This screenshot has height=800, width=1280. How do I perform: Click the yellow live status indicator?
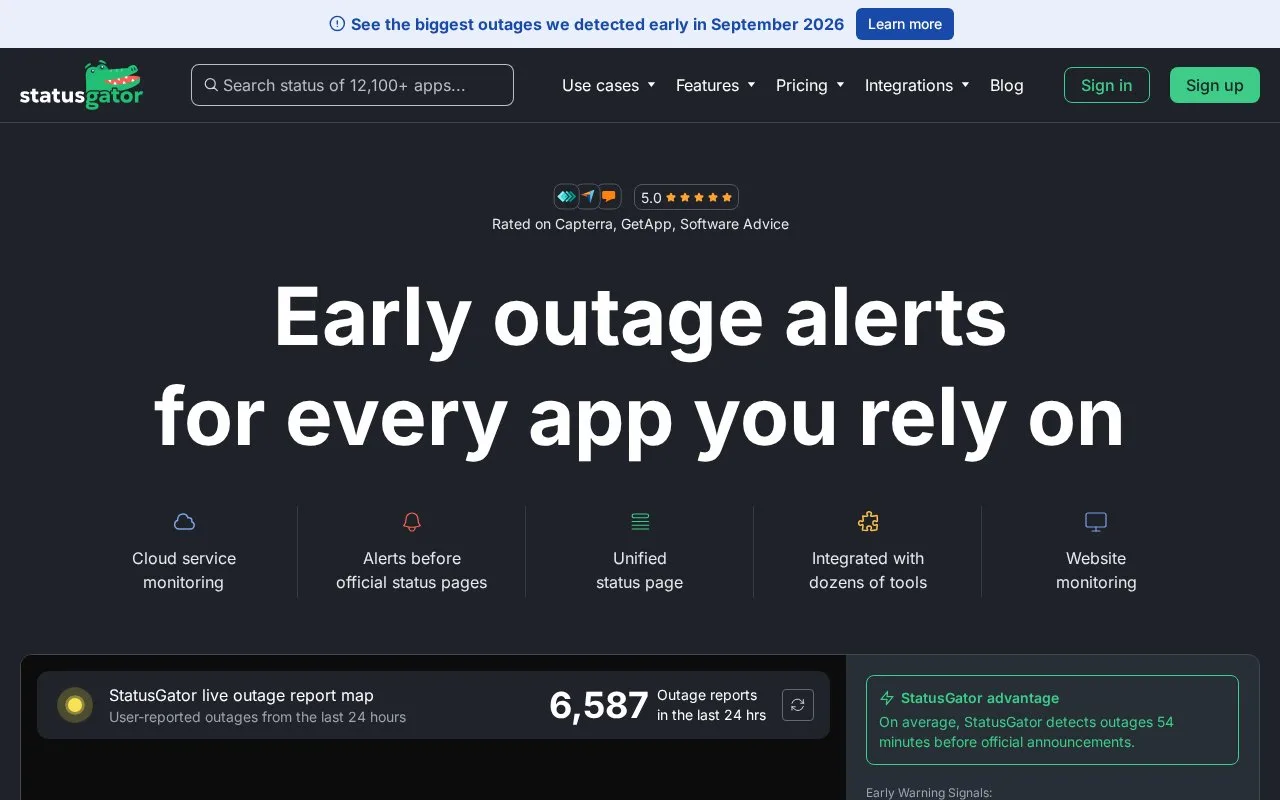(x=75, y=705)
